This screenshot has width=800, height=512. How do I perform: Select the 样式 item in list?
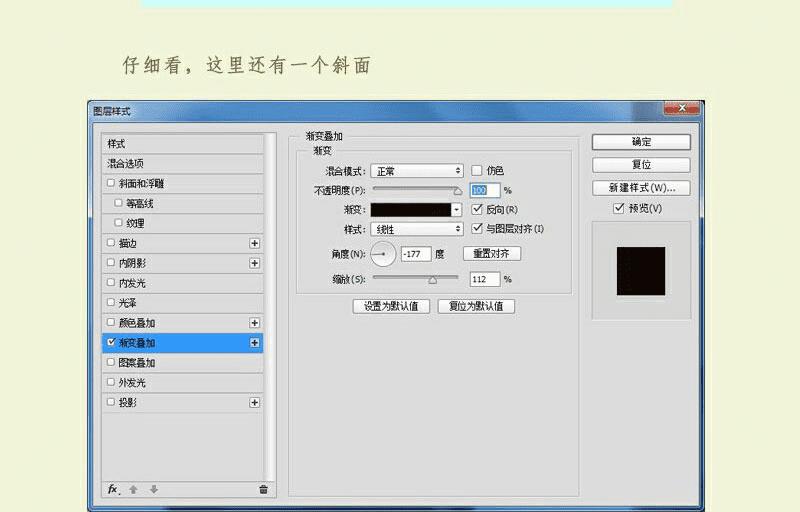(182, 144)
